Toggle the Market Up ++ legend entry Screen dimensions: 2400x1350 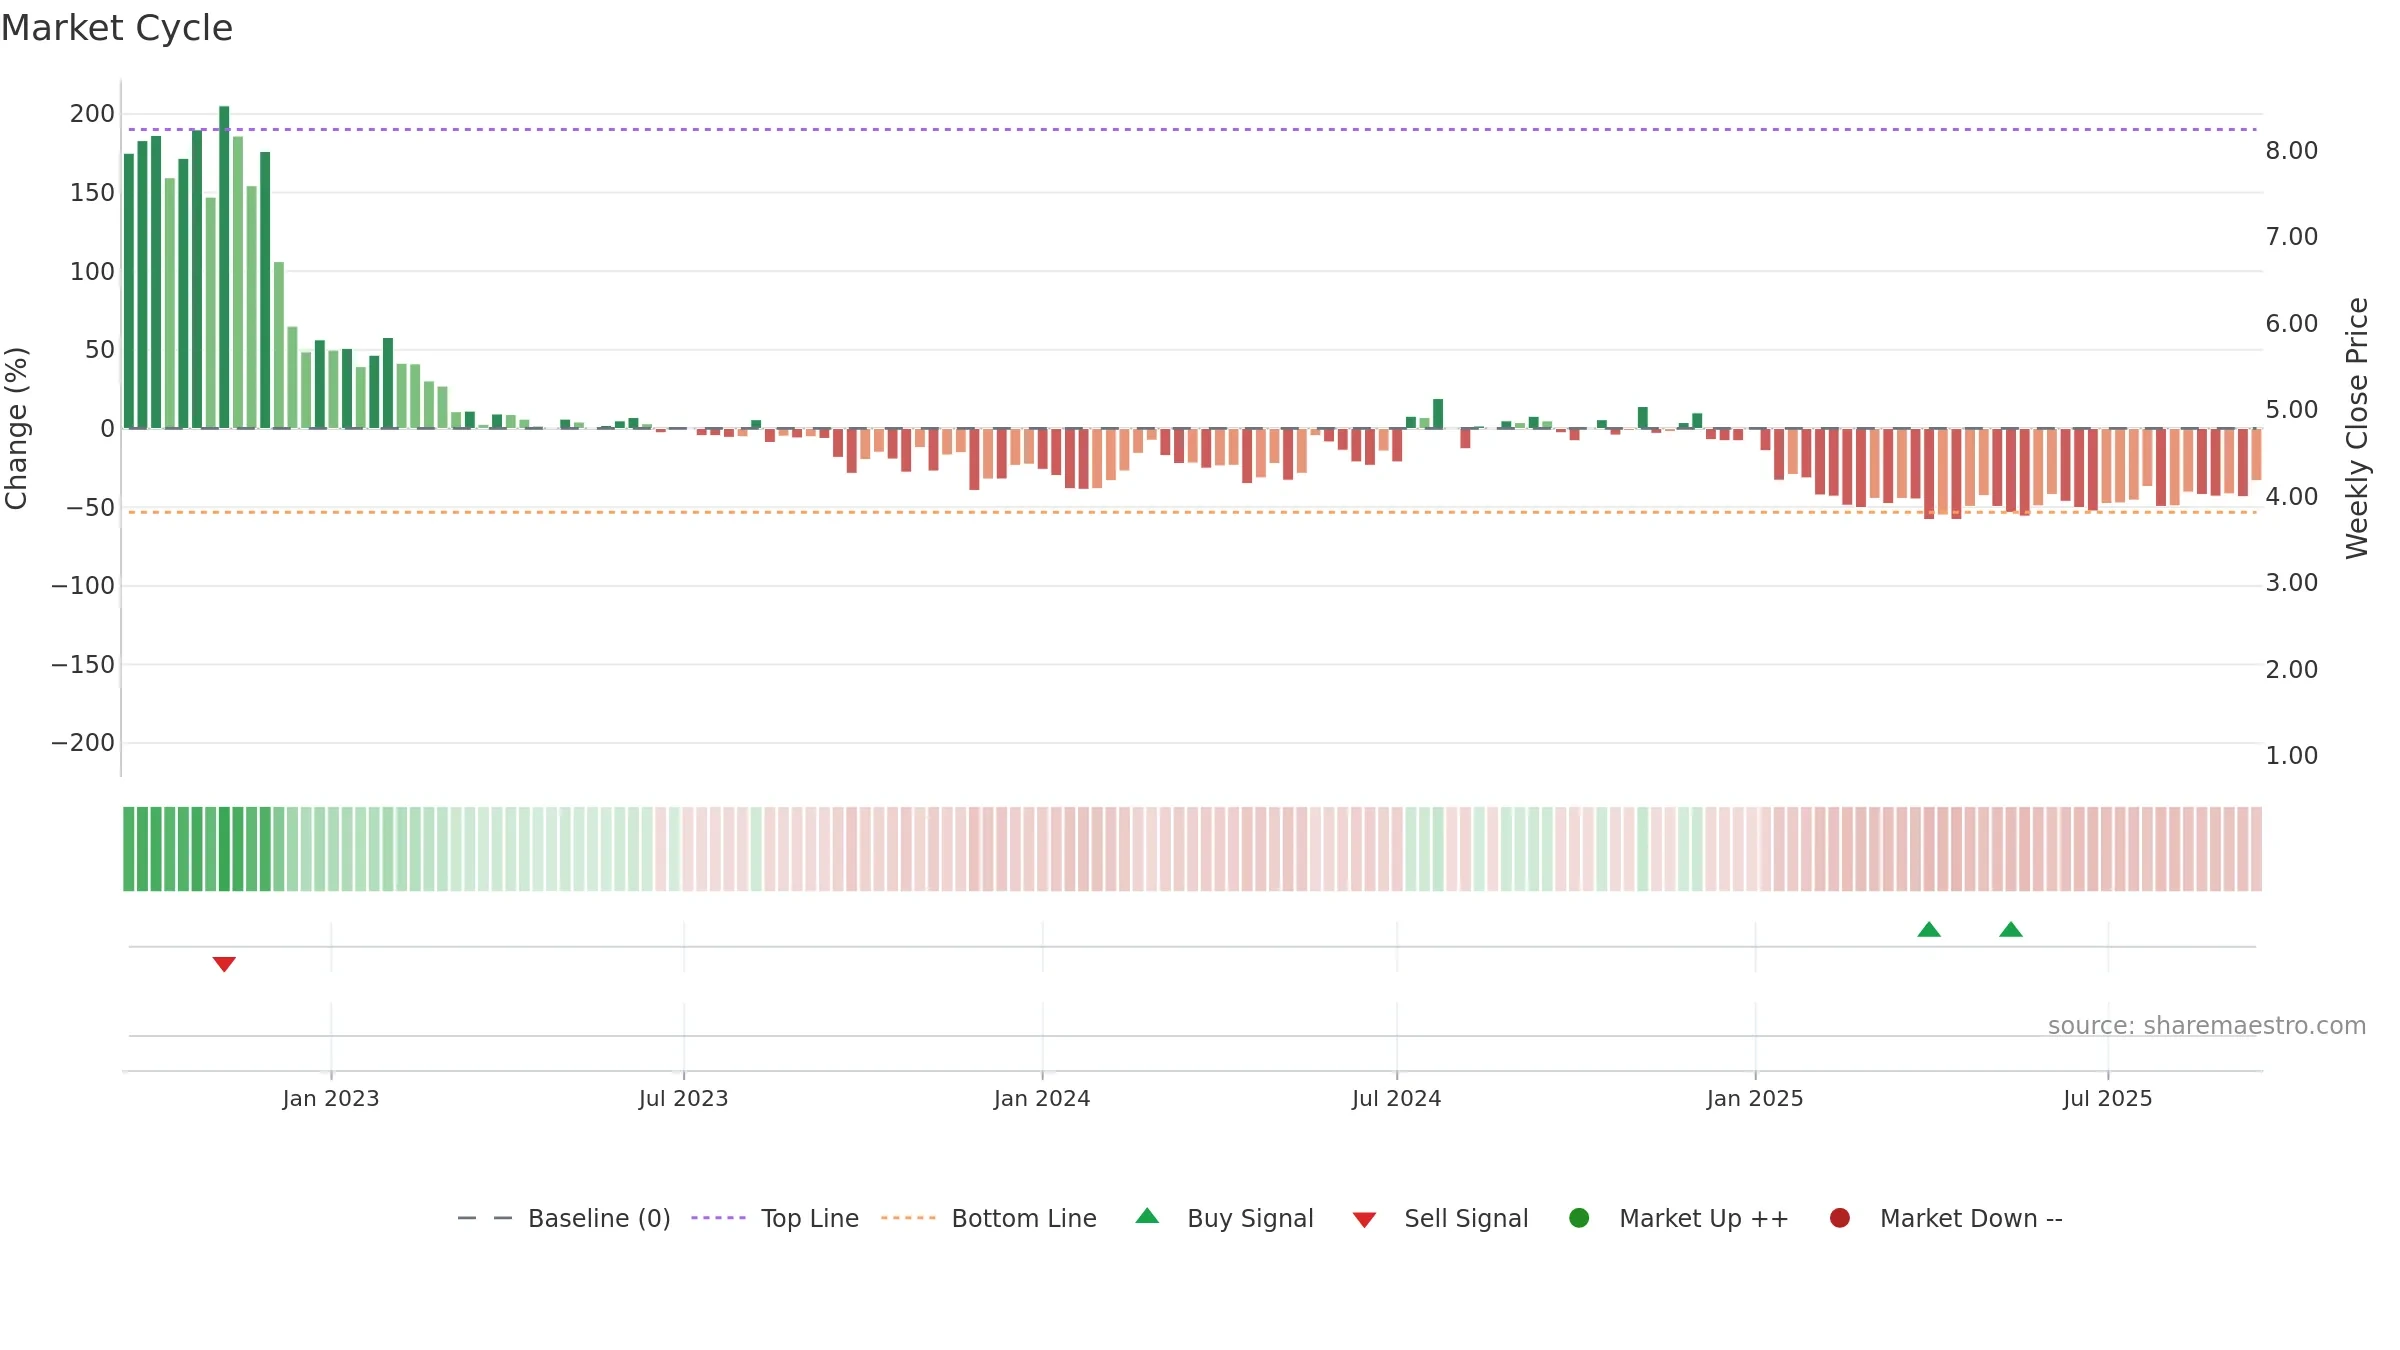pyautogui.click(x=1679, y=1218)
